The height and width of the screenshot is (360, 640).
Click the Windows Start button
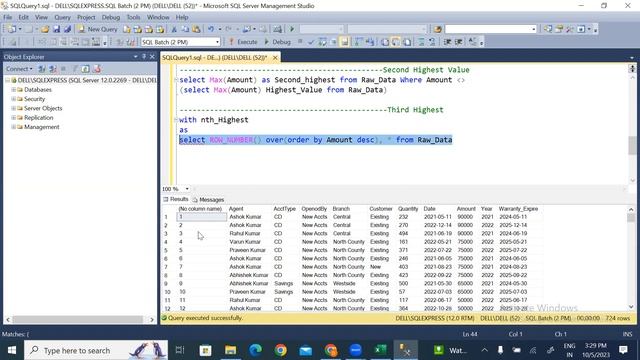click(11, 350)
